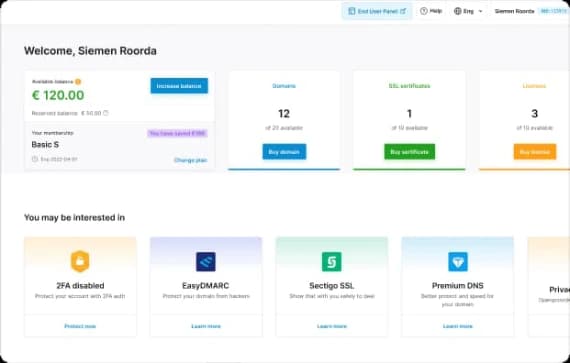Click the Premium DNS card title
Image resolution: width=570 pixels, height=363 pixels.
coord(458,286)
